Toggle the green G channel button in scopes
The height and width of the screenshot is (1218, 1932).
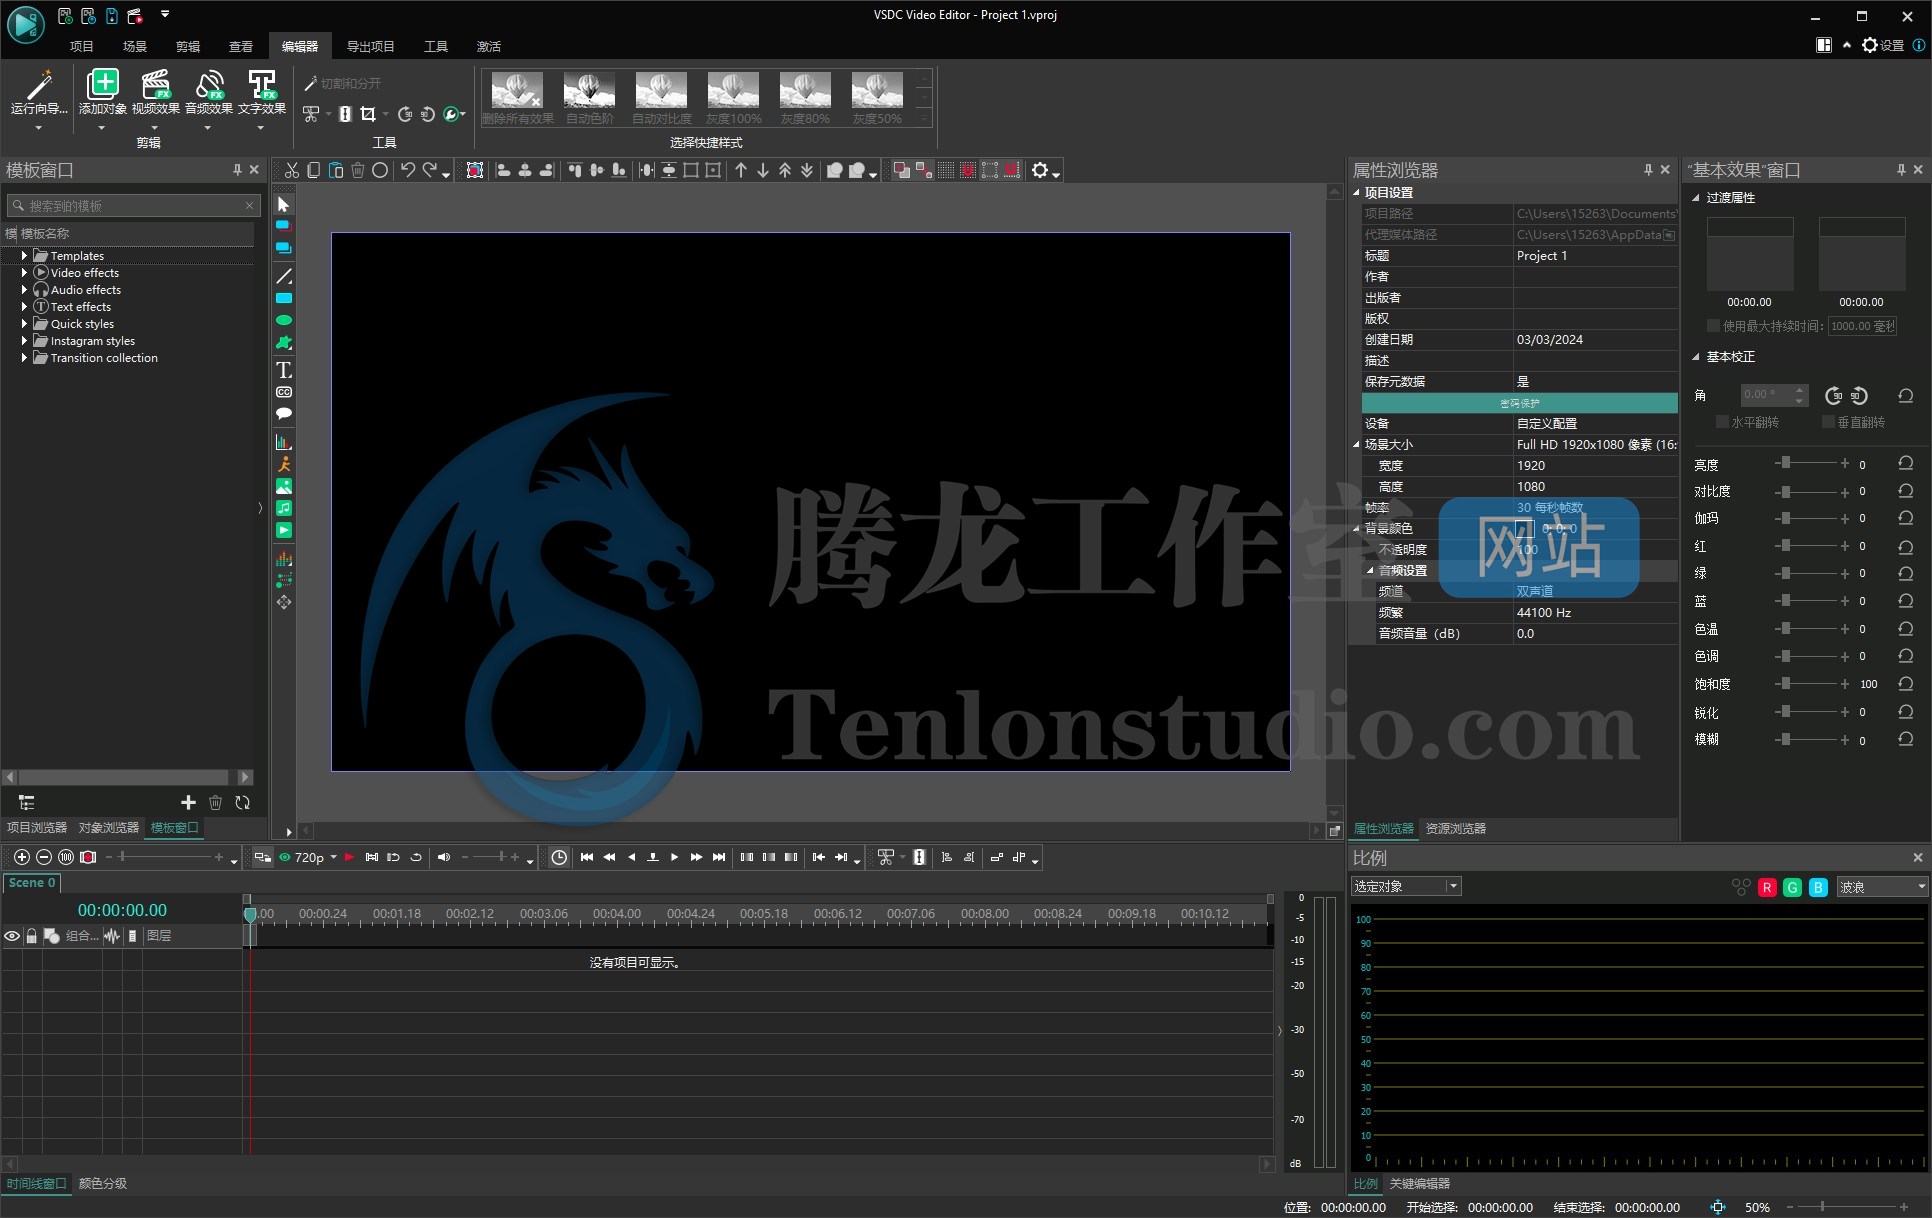pyautogui.click(x=1792, y=887)
